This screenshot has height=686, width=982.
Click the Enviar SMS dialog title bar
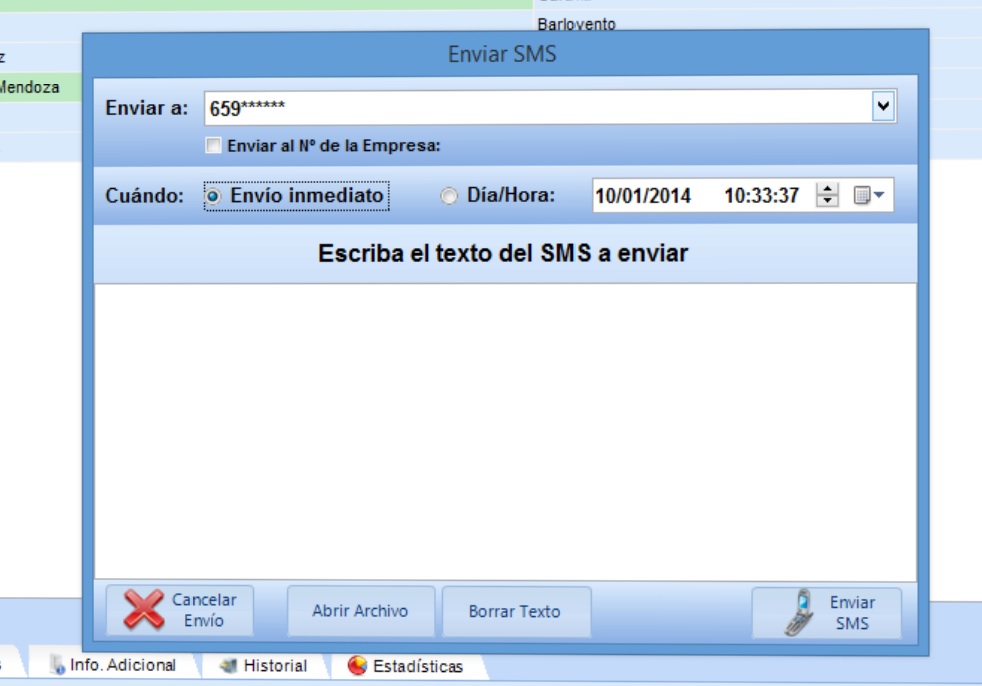click(505, 54)
